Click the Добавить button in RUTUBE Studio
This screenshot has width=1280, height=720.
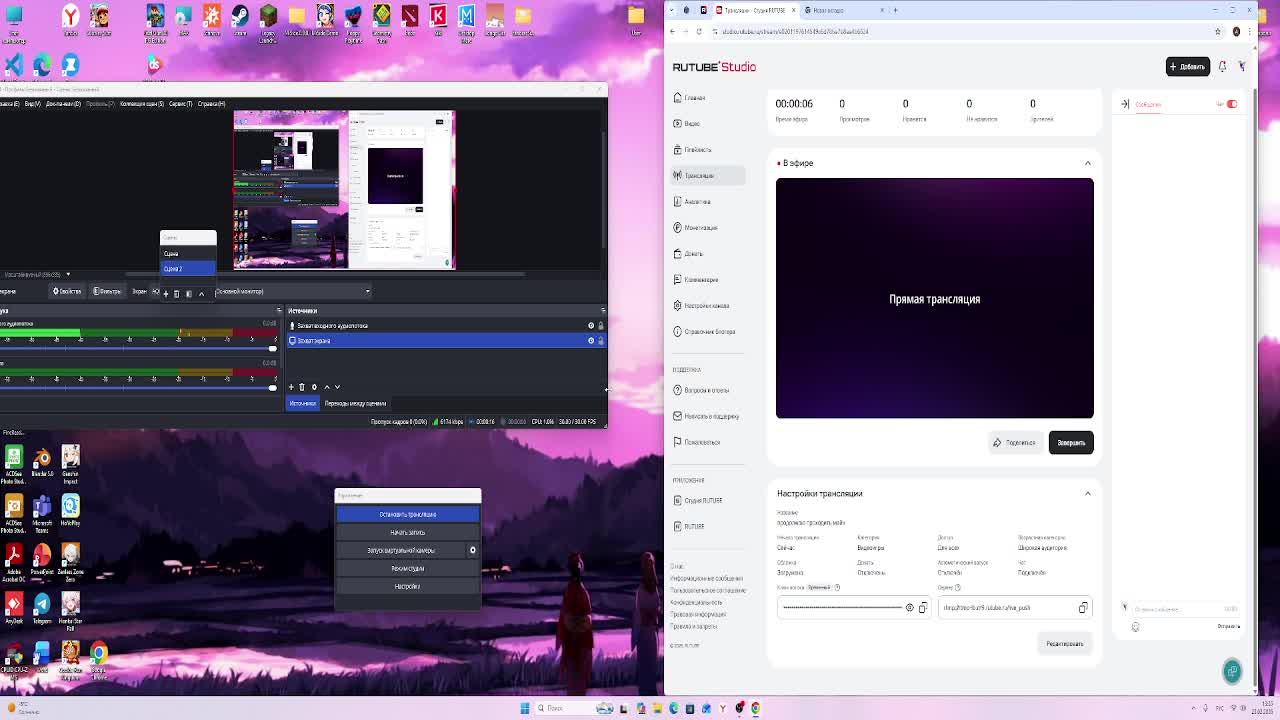click(1188, 66)
